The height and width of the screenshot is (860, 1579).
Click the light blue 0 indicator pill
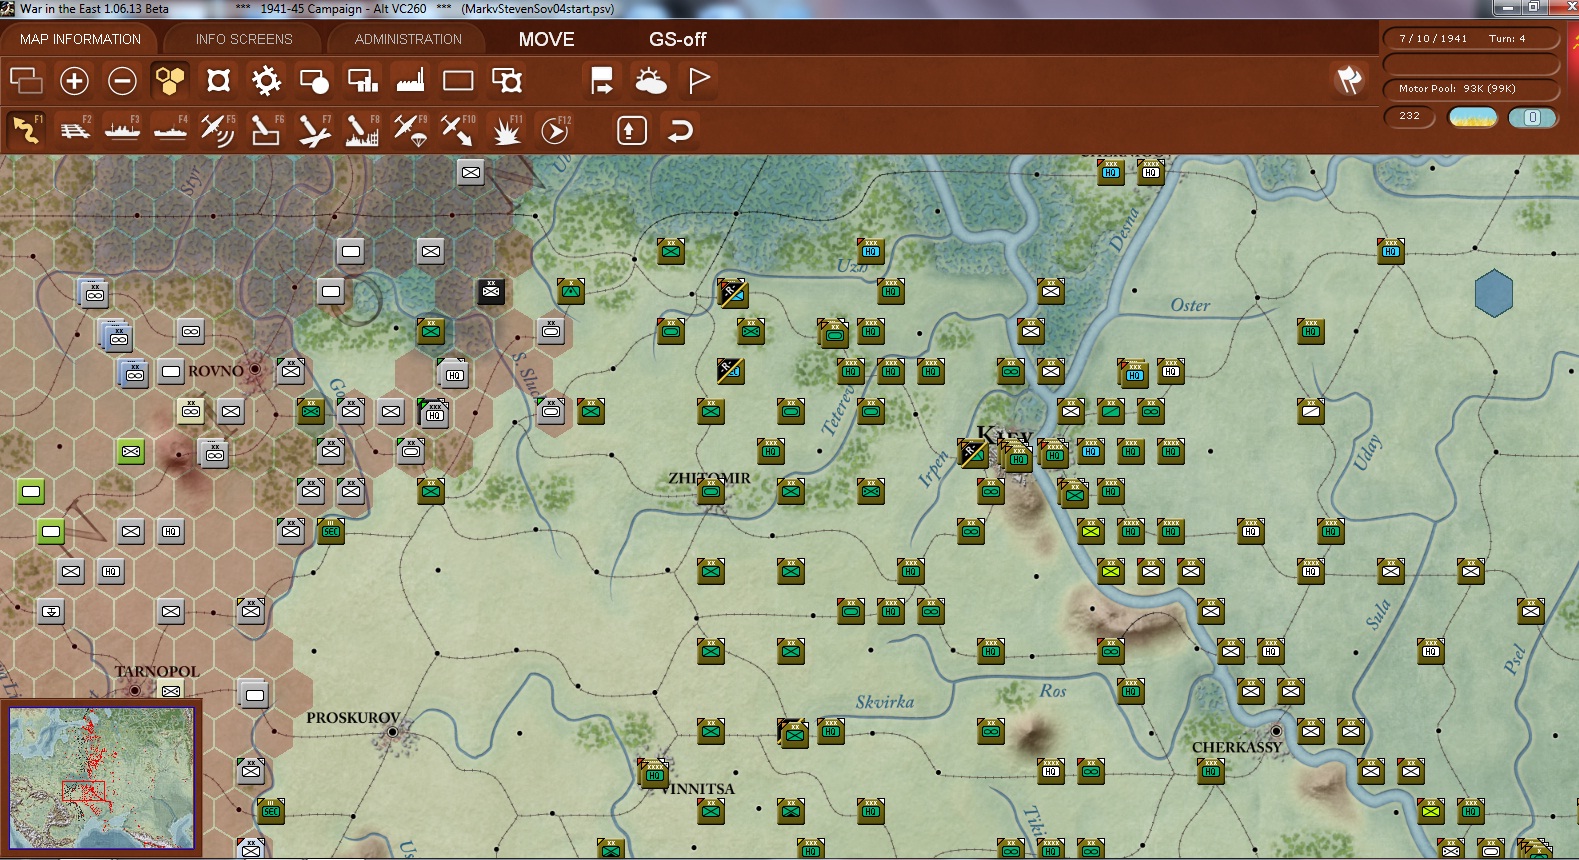(x=1532, y=117)
